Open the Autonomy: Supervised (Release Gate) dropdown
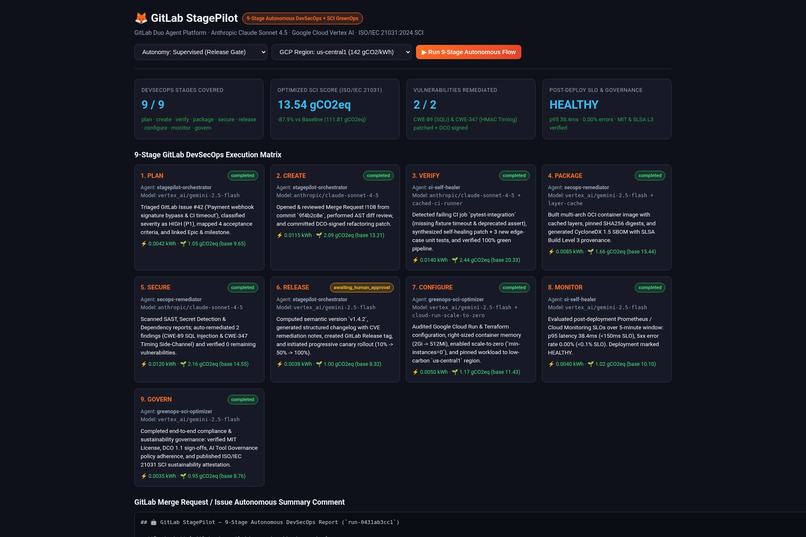The width and height of the screenshot is (806, 537). point(200,52)
